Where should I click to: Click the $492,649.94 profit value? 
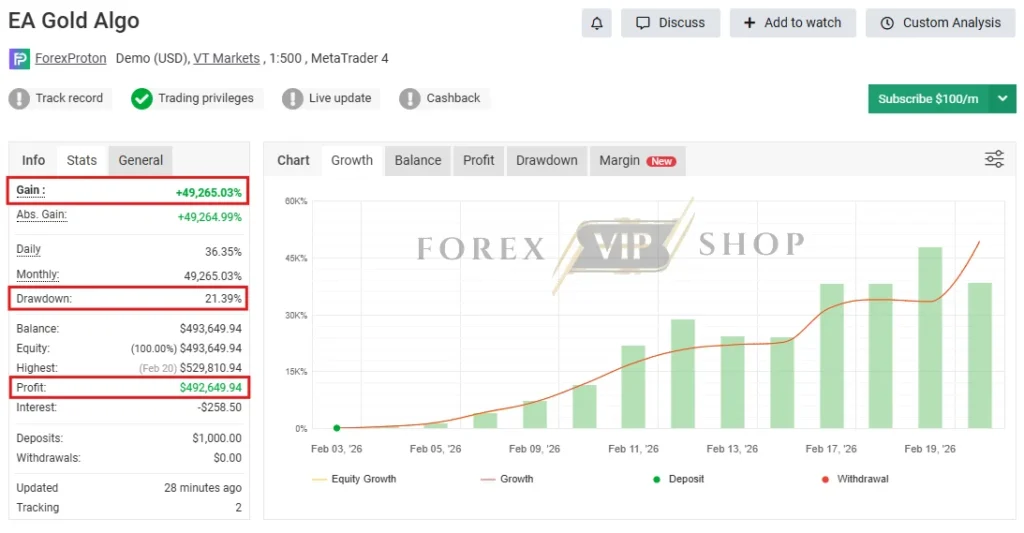click(x=211, y=387)
